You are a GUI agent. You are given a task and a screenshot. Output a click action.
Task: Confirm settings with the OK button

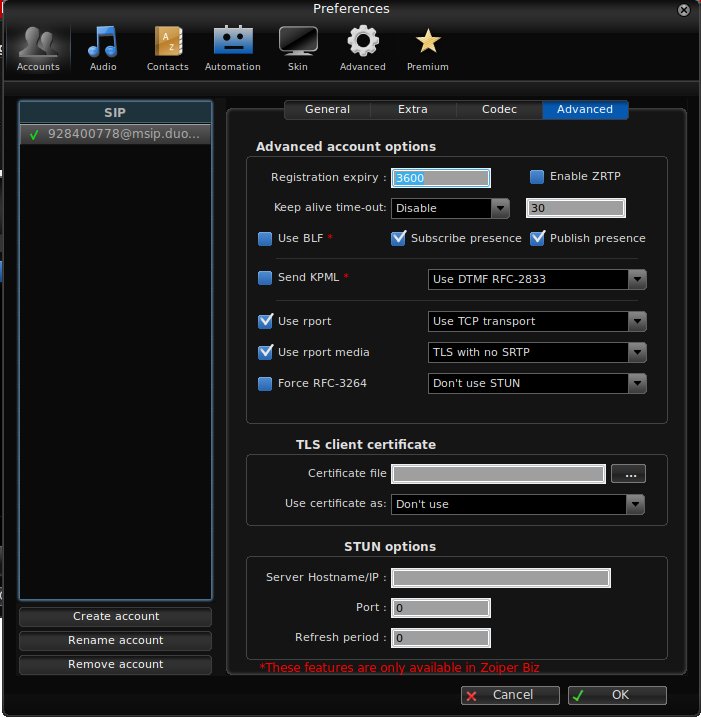point(617,695)
